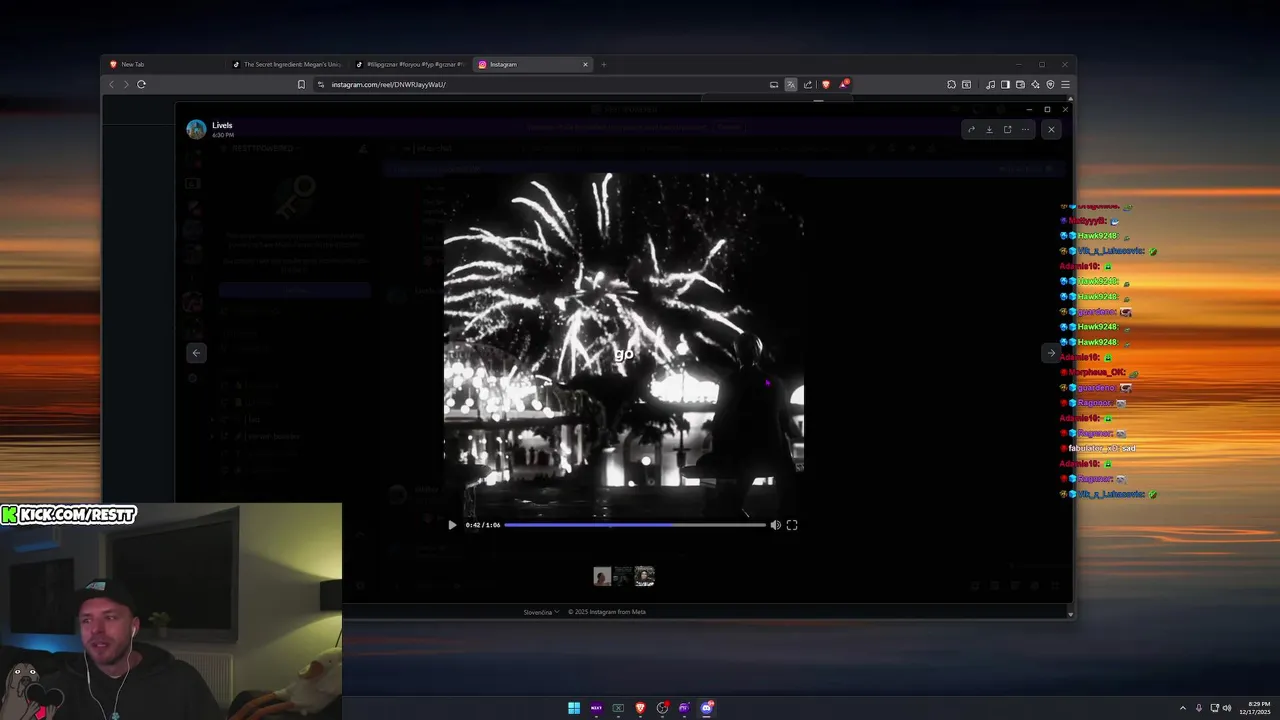Screen dimensions: 1280x720
Task: Select the second media thumbnail below video
Action: click(x=623, y=576)
